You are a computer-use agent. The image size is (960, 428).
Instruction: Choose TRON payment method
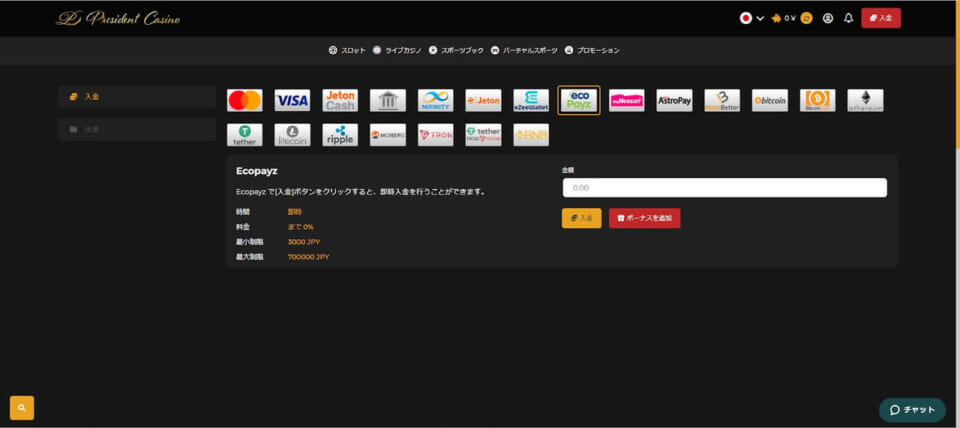pos(435,135)
